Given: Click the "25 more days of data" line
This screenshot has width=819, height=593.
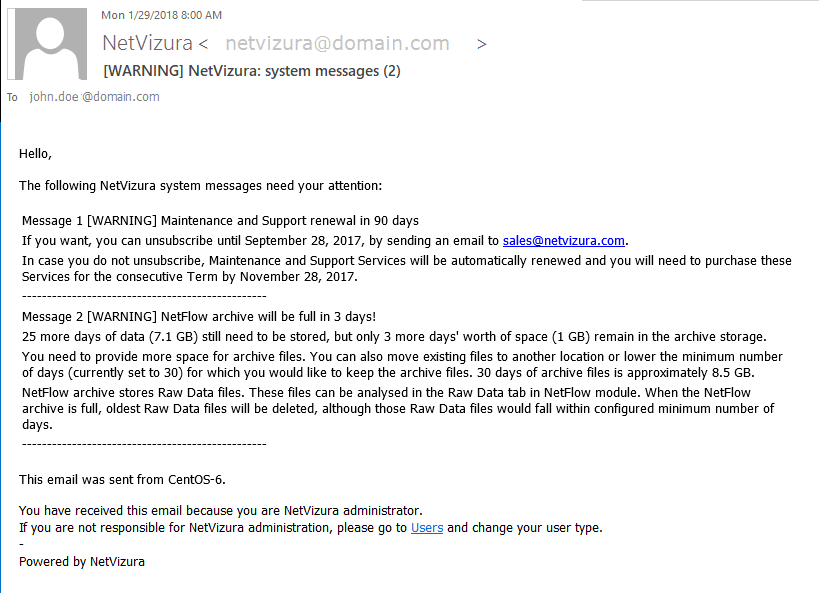Looking at the screenshot, I should [x=394, y=336].
